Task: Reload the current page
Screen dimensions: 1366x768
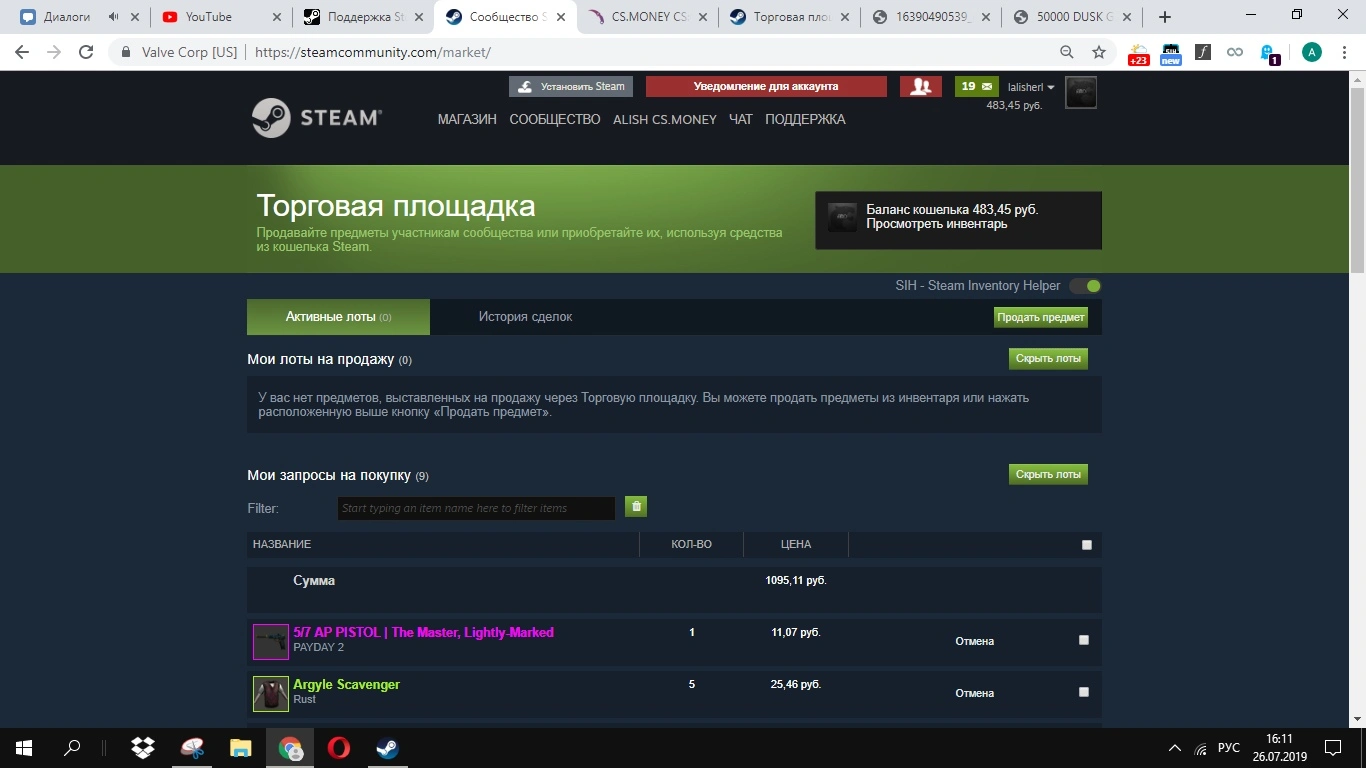Action: (86, 52)
